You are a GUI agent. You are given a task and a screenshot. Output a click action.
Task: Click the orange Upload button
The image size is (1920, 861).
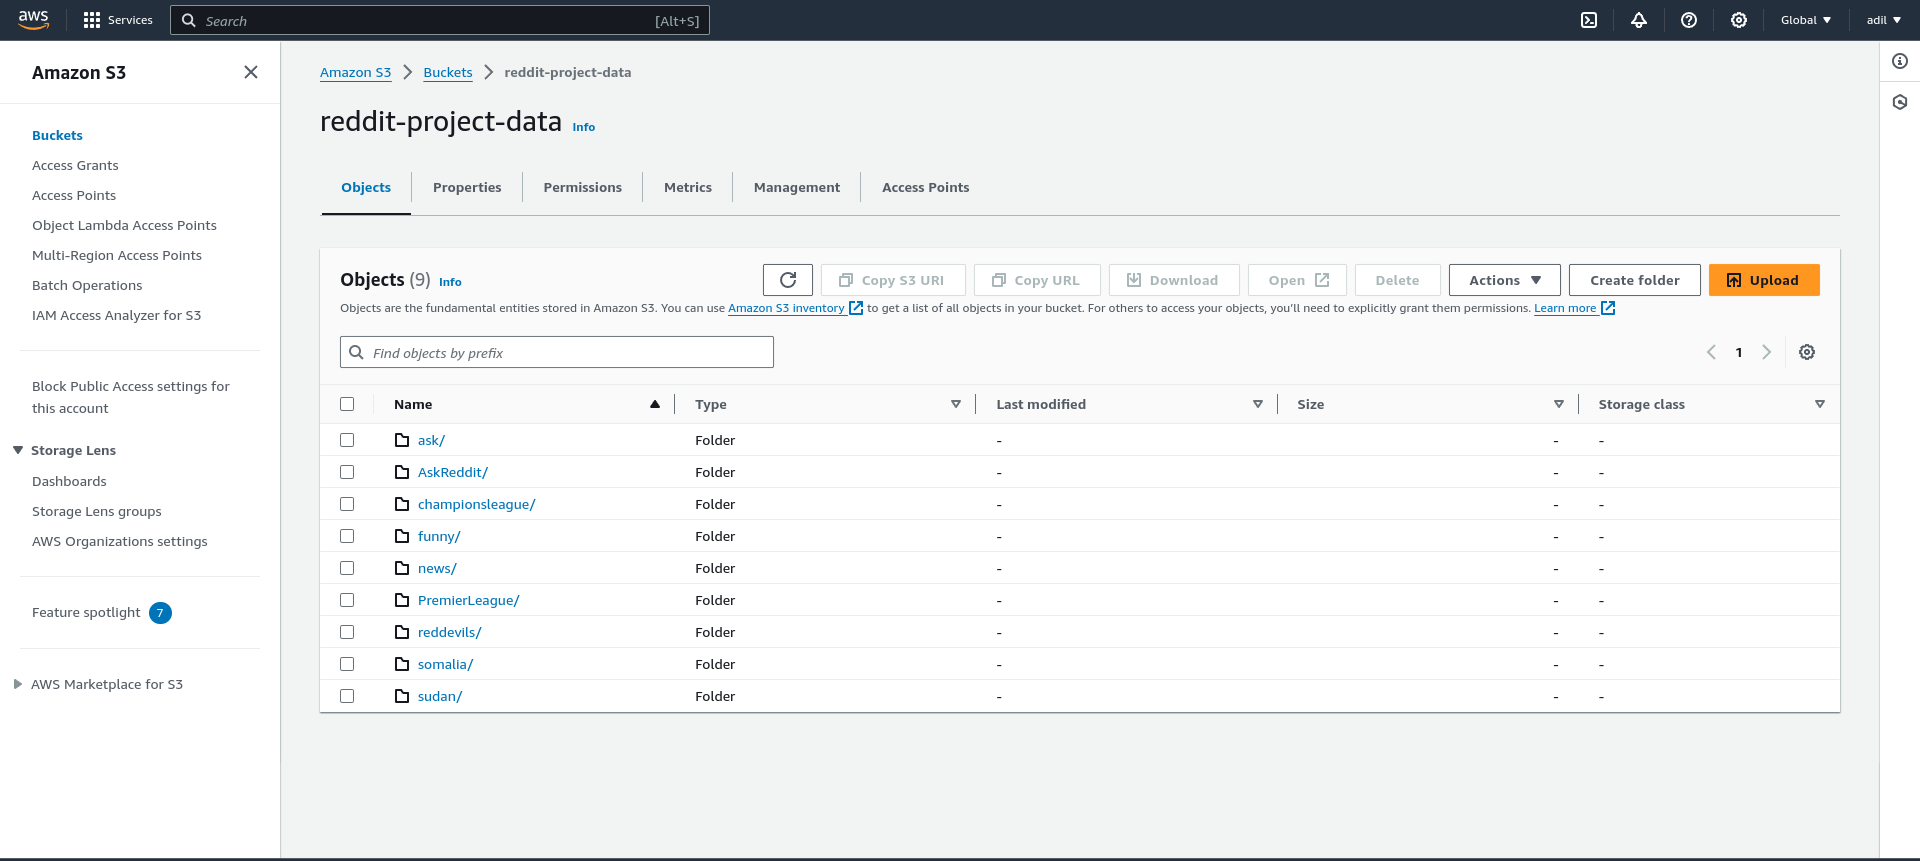[1764, 280]
